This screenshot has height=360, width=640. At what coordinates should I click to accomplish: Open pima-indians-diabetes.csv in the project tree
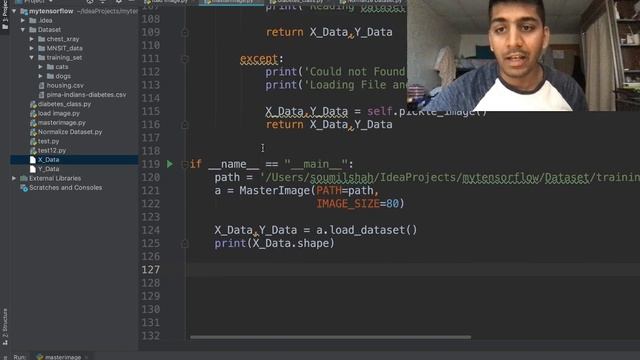coord(86,95)
